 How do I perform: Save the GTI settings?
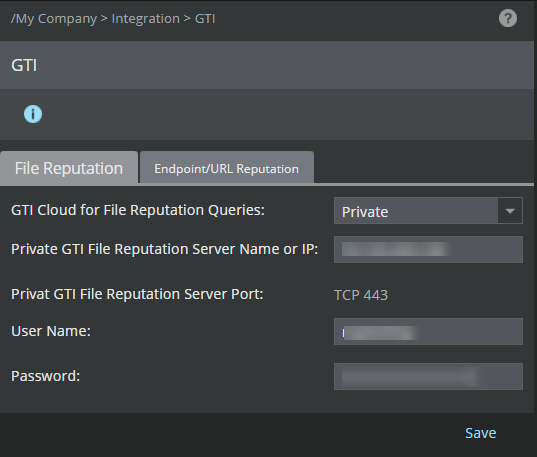point(480,433)
